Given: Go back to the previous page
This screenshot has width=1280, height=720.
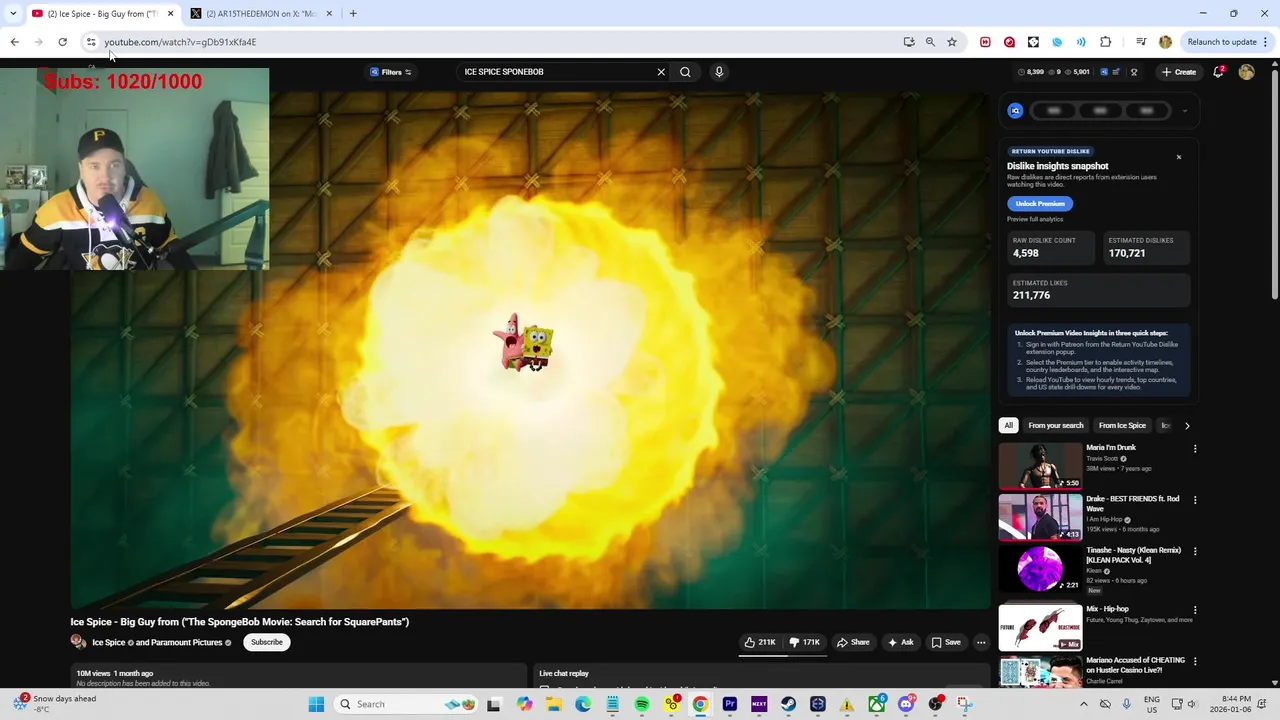Looking at the screenshot, I should coord(14,42).
